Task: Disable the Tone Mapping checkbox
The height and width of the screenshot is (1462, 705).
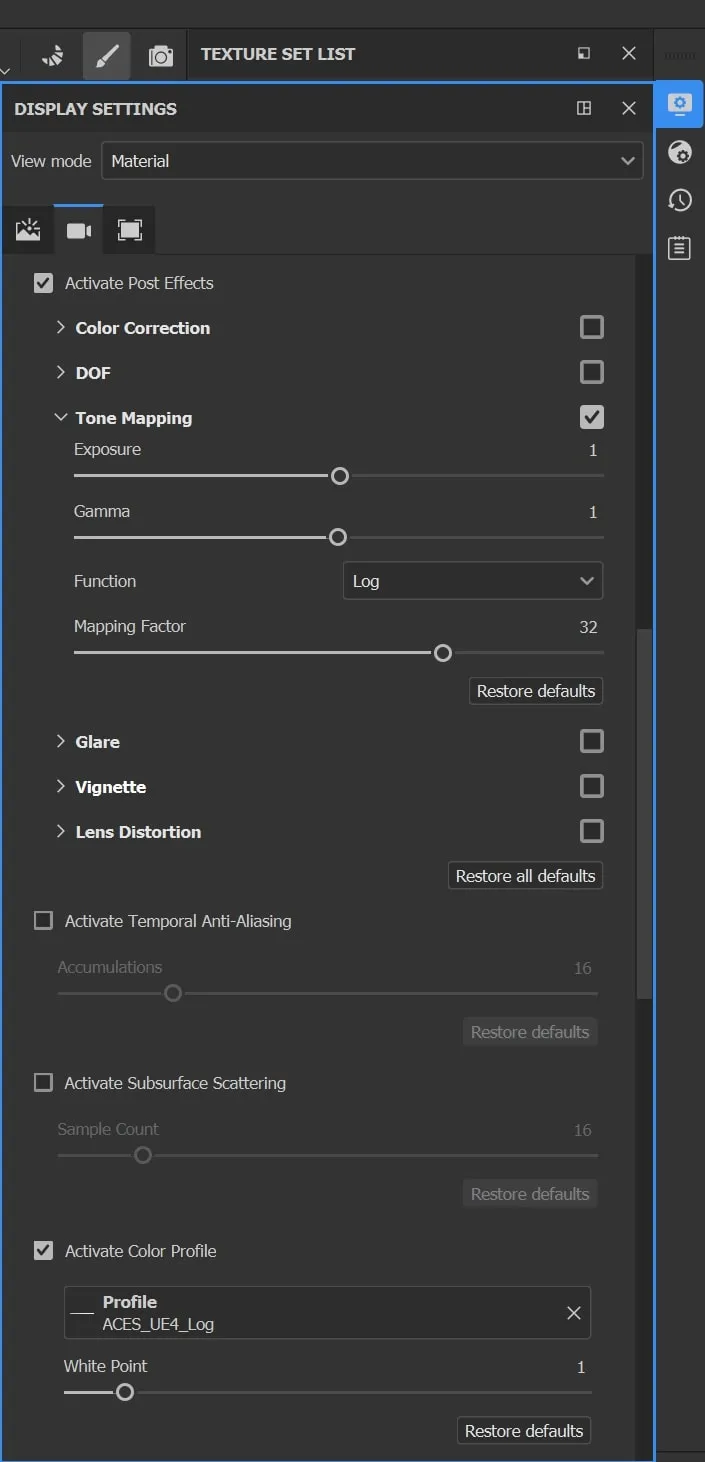Action: (592, 417)
